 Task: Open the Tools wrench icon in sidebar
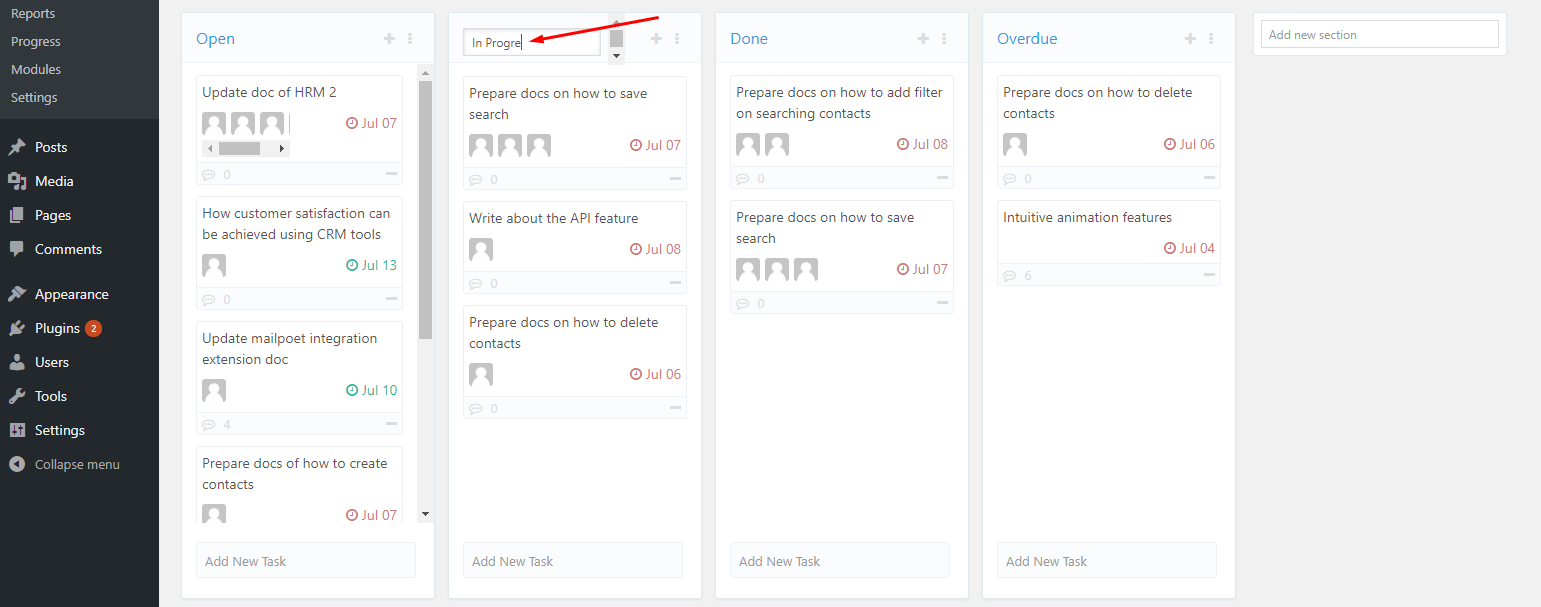tap(17, 396)
